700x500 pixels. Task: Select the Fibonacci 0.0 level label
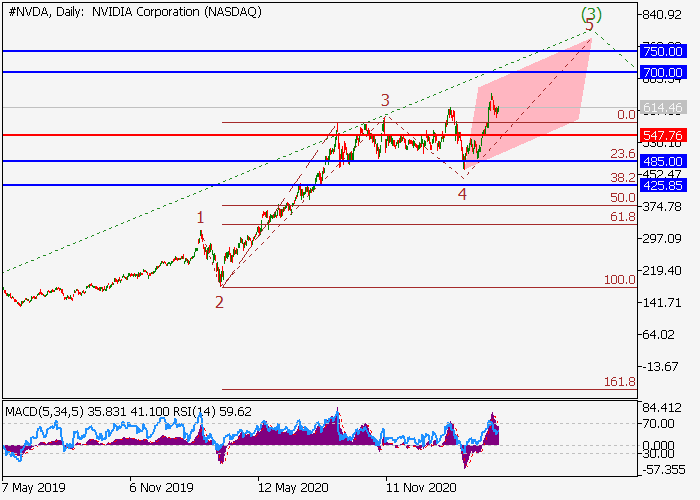(626, 115)
